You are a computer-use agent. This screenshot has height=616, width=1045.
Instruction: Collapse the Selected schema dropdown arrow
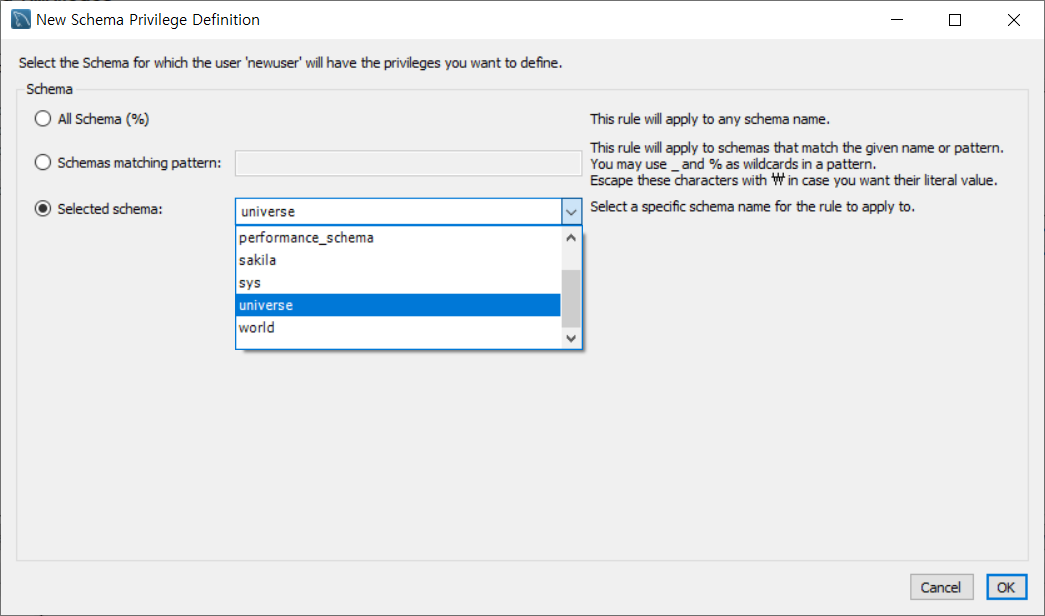(571, 212)
